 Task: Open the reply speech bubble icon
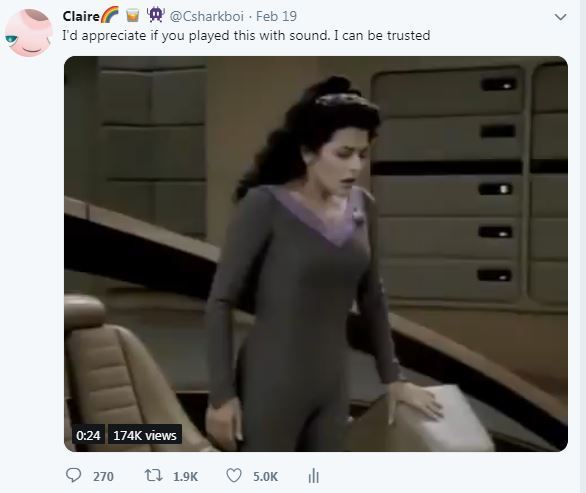tap(73, 475)
